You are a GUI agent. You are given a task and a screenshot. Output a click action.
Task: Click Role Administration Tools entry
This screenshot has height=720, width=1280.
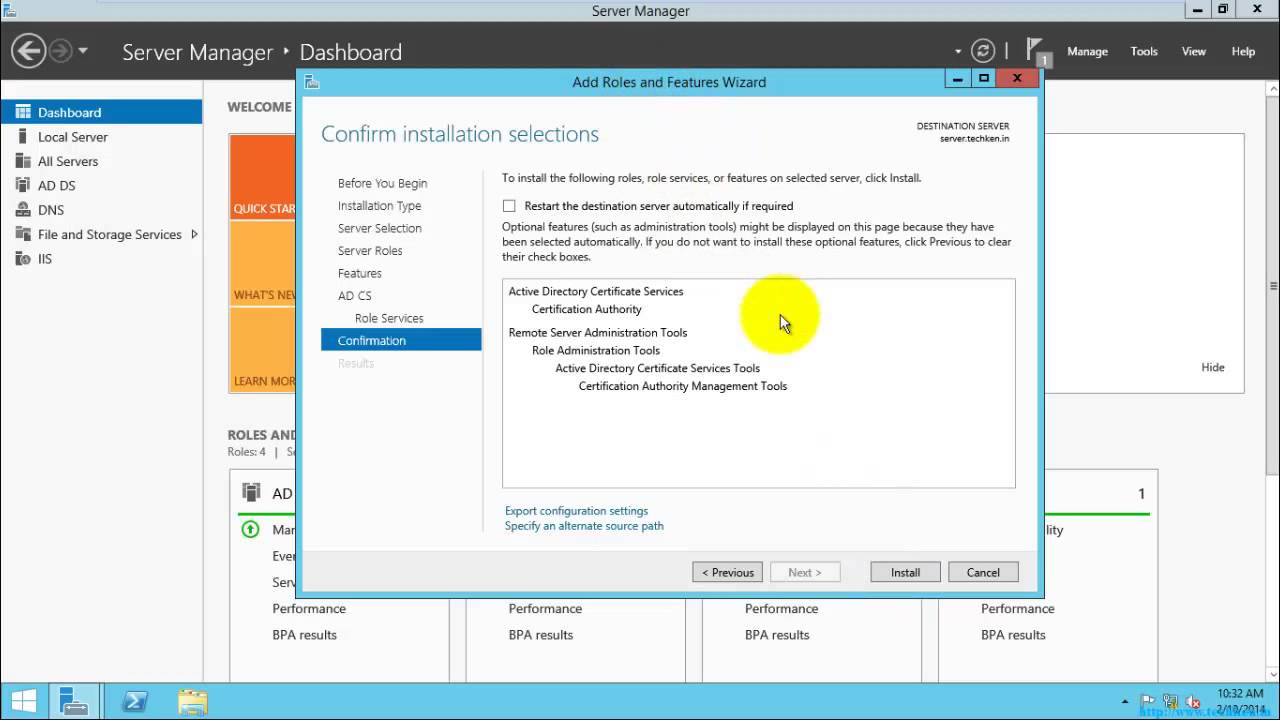(596, 350)
